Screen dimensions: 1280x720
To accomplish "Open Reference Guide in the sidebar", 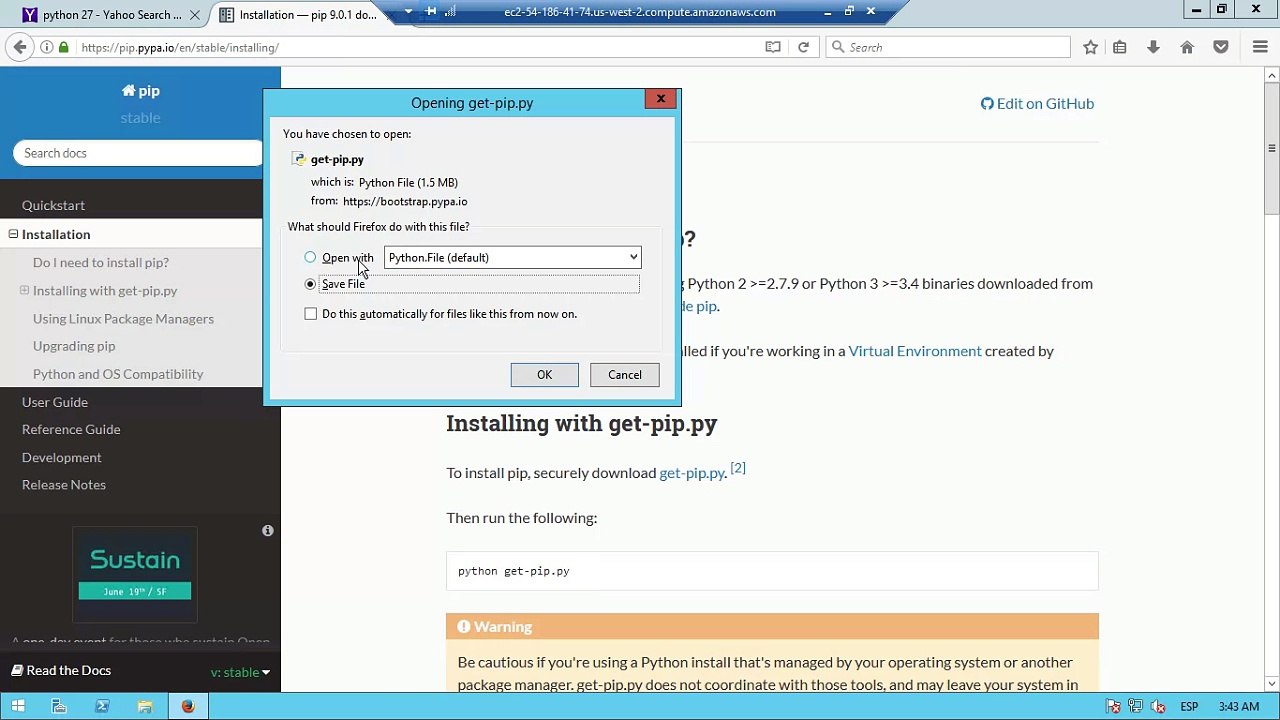I will coord(71,429).
